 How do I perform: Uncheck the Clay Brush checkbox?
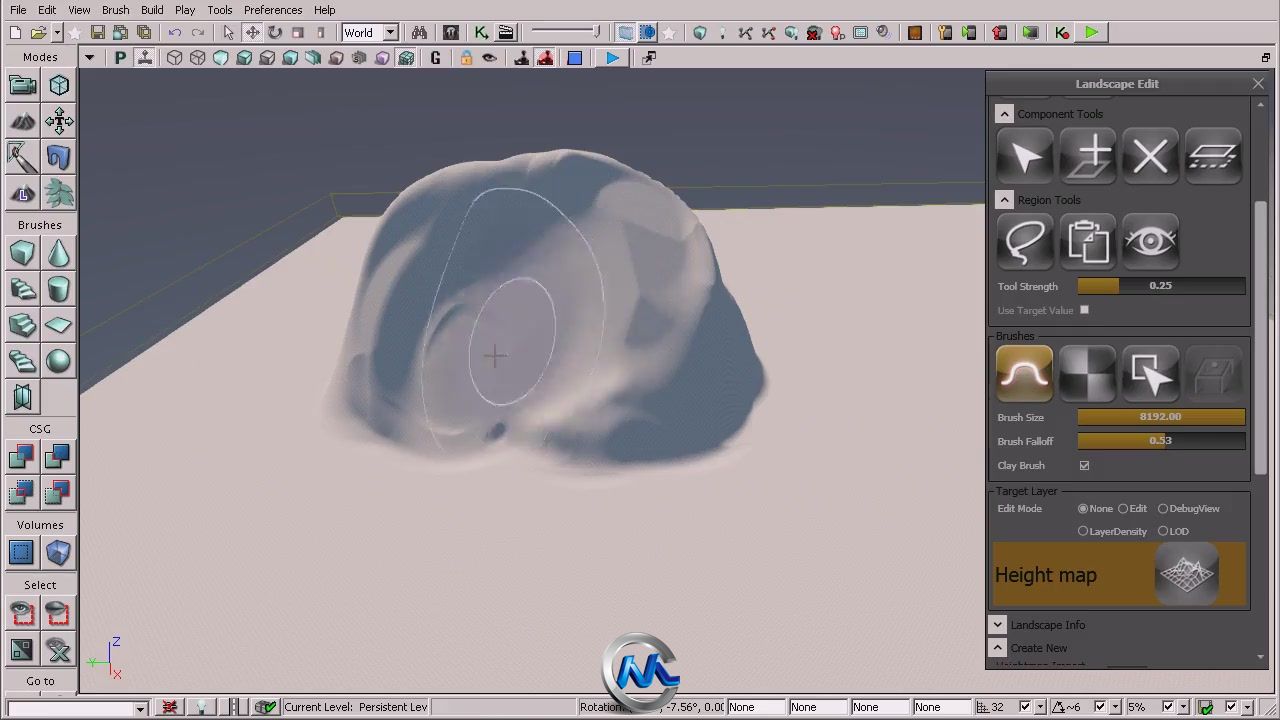pyautogui.click(x=1084, y=465)
